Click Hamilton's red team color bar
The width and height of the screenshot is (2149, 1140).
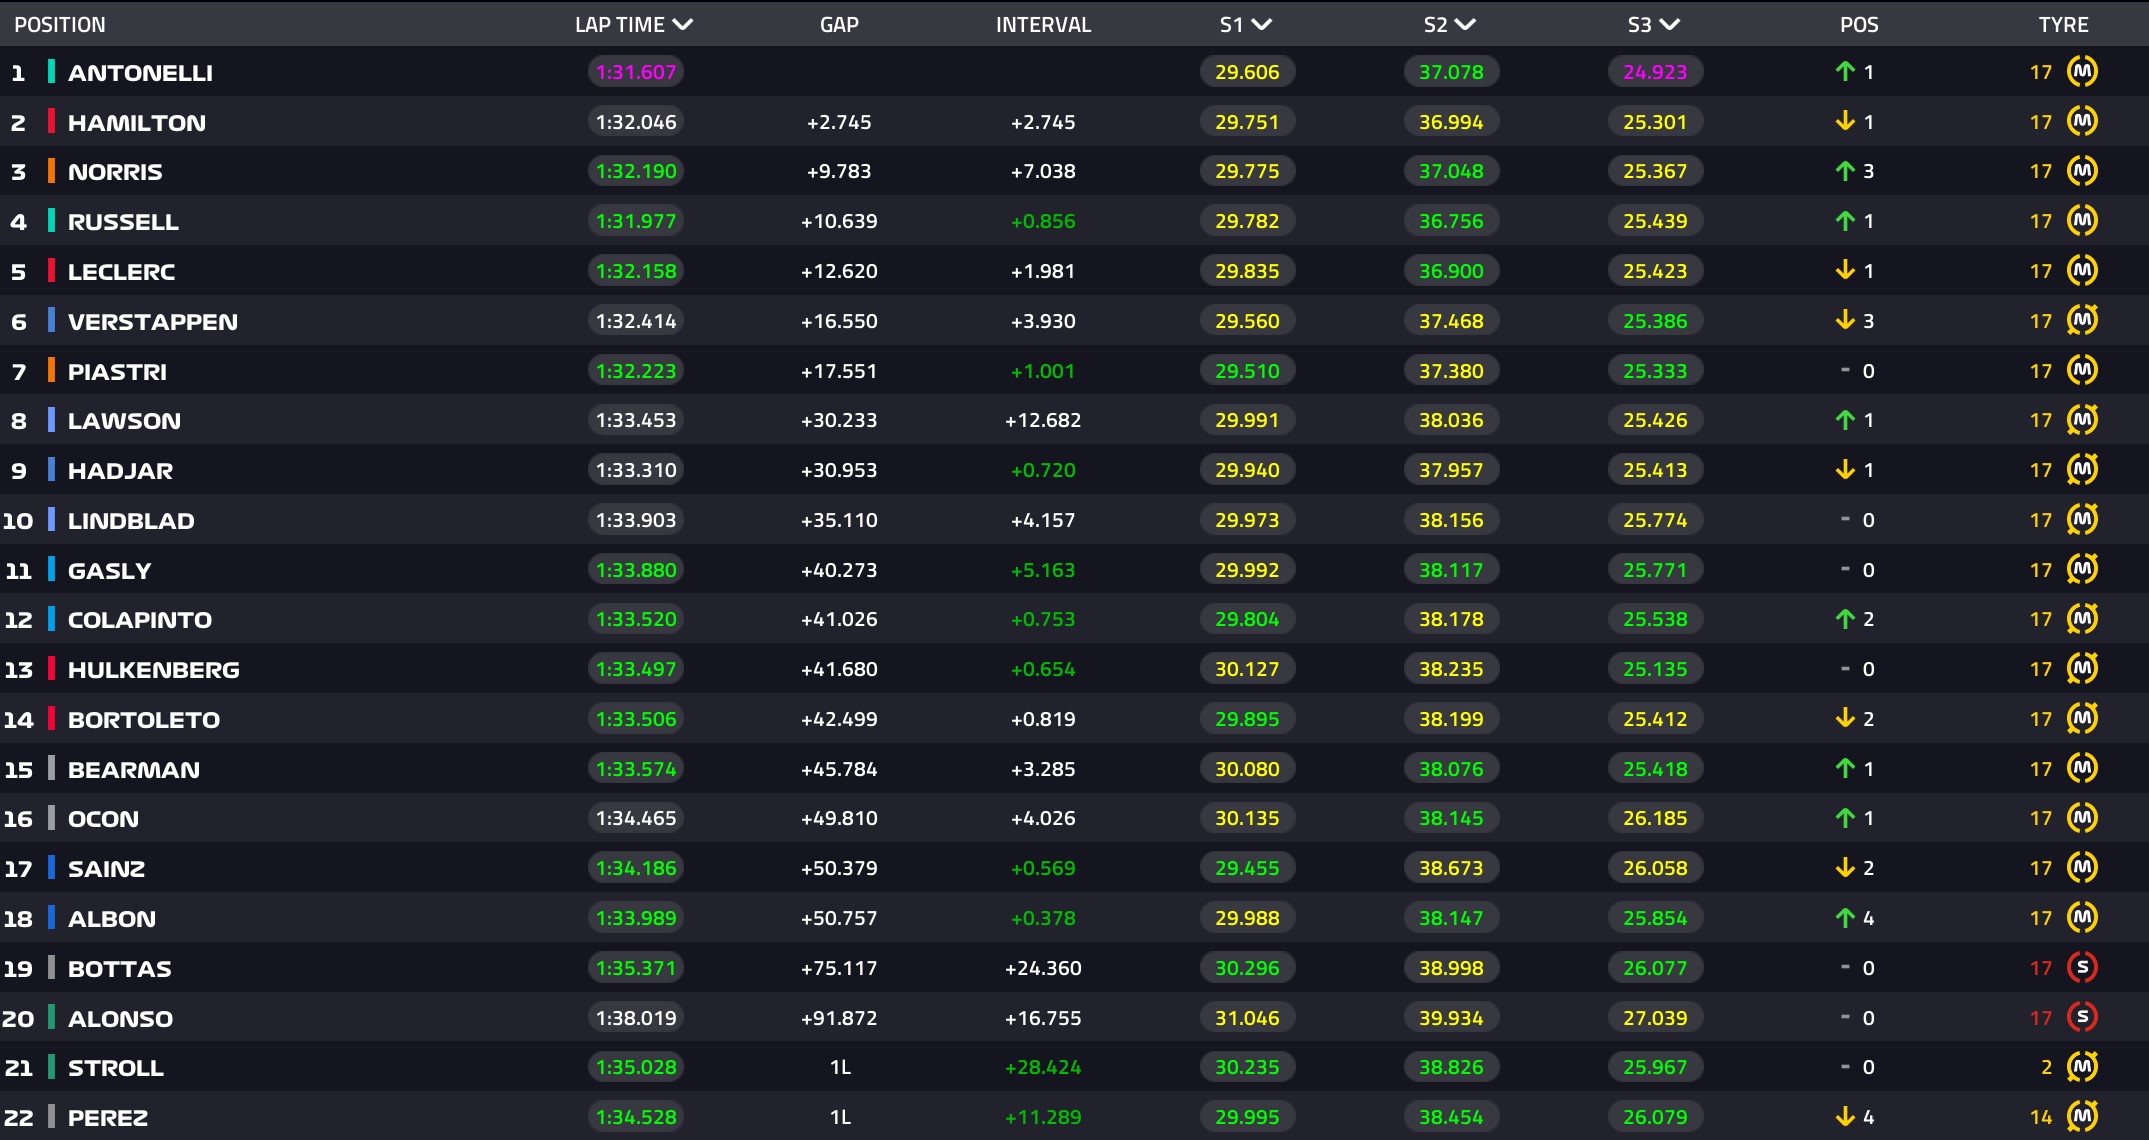point(51,122)
